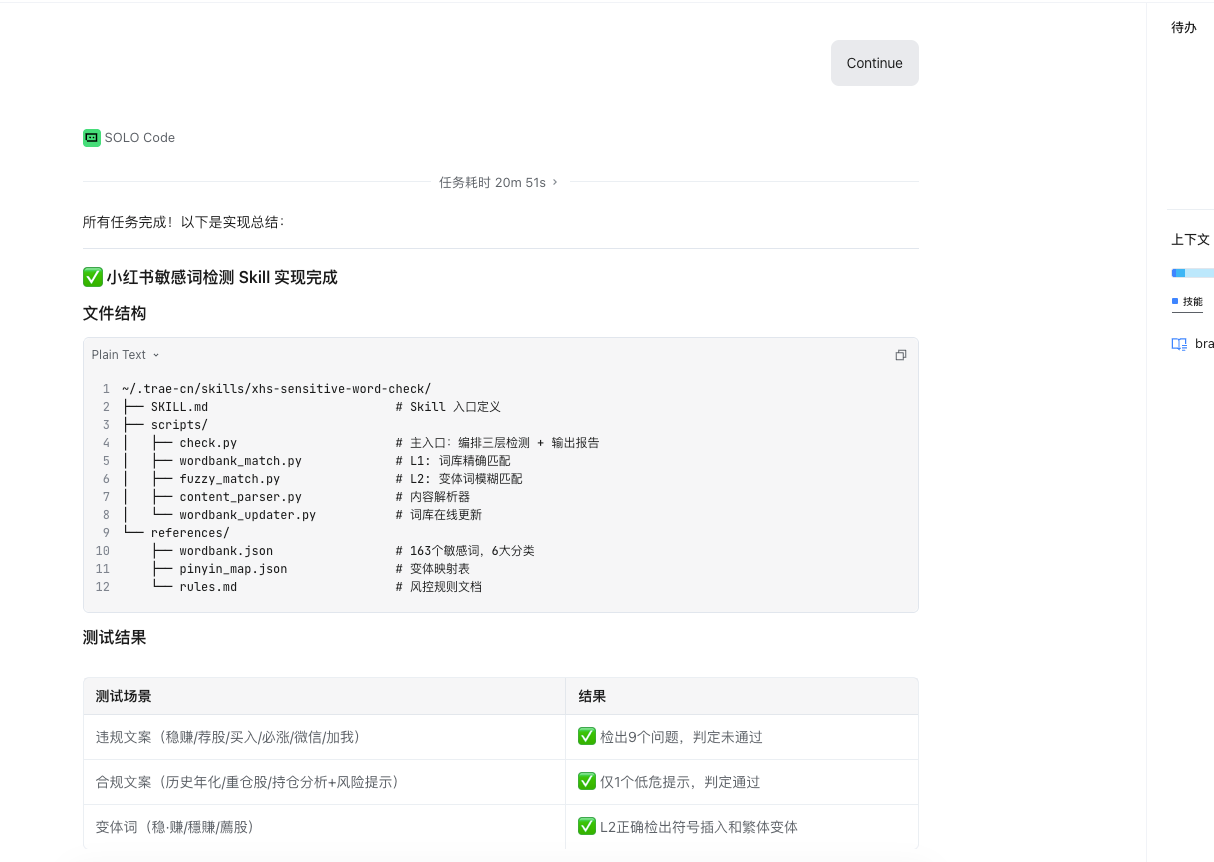The width and height of the screenshot is (1214, 862).
Task: Click the SOLO Code agent name label
Action: click(x=140, y=138)
